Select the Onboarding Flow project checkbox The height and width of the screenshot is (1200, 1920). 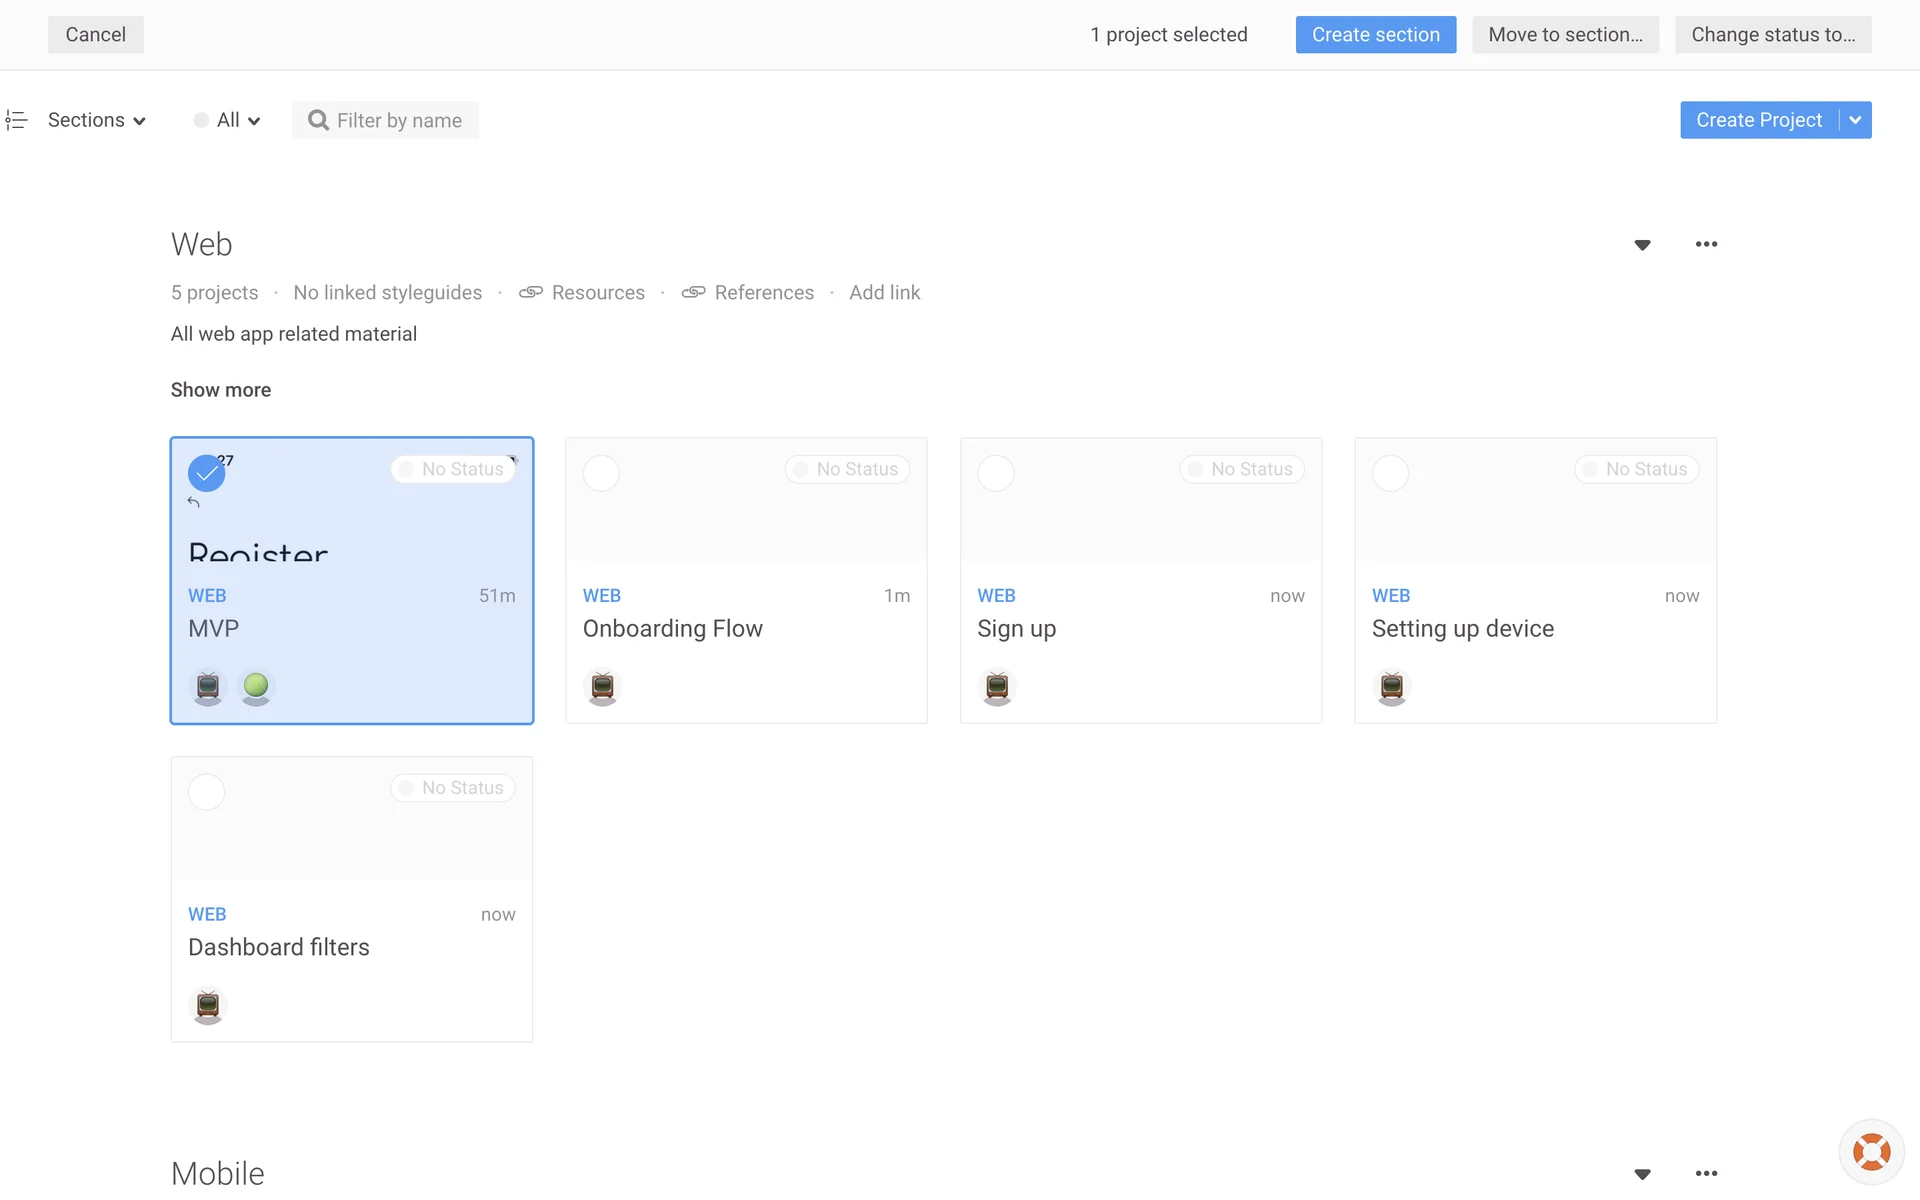(601, 473)
